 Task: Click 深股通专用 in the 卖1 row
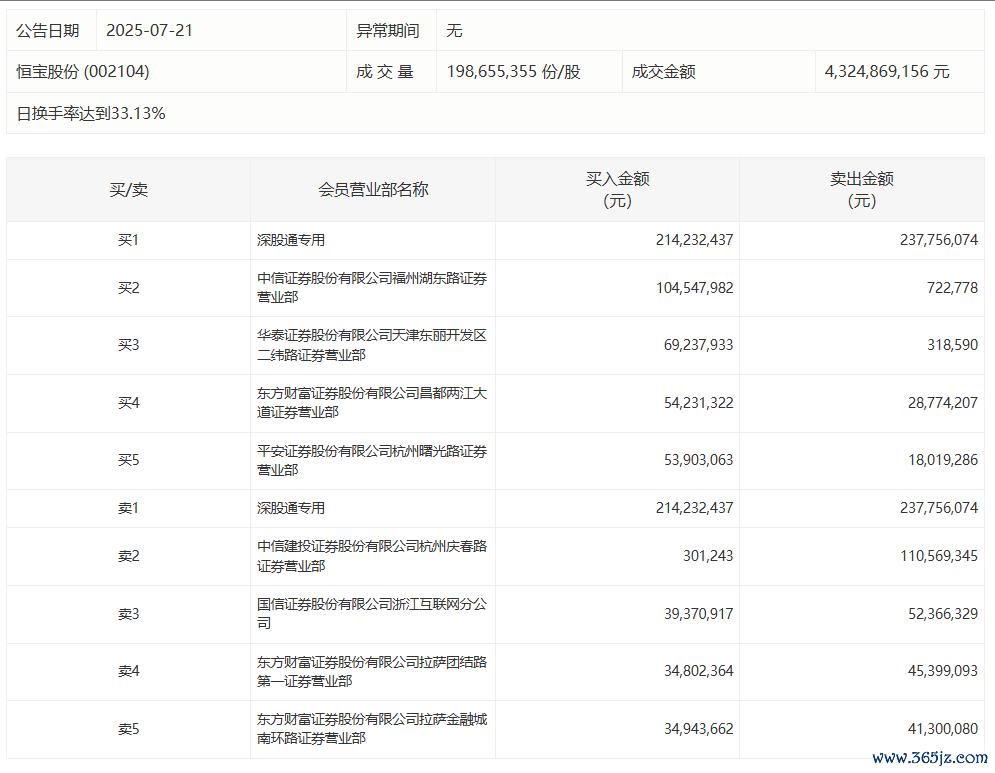[291, 508]
